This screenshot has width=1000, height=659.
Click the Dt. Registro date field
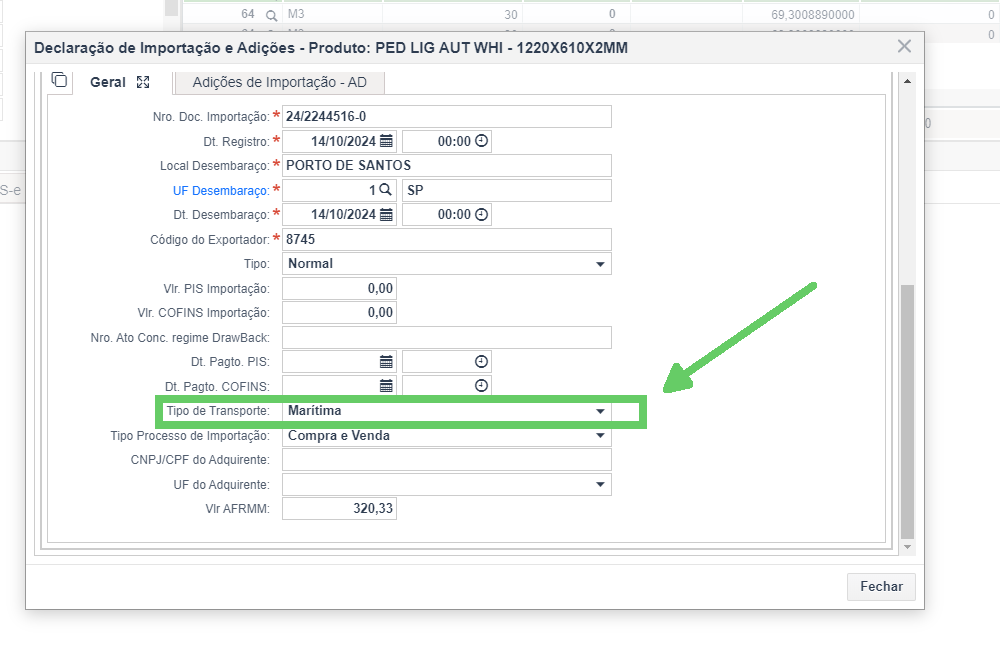click(x=339, y=141)
